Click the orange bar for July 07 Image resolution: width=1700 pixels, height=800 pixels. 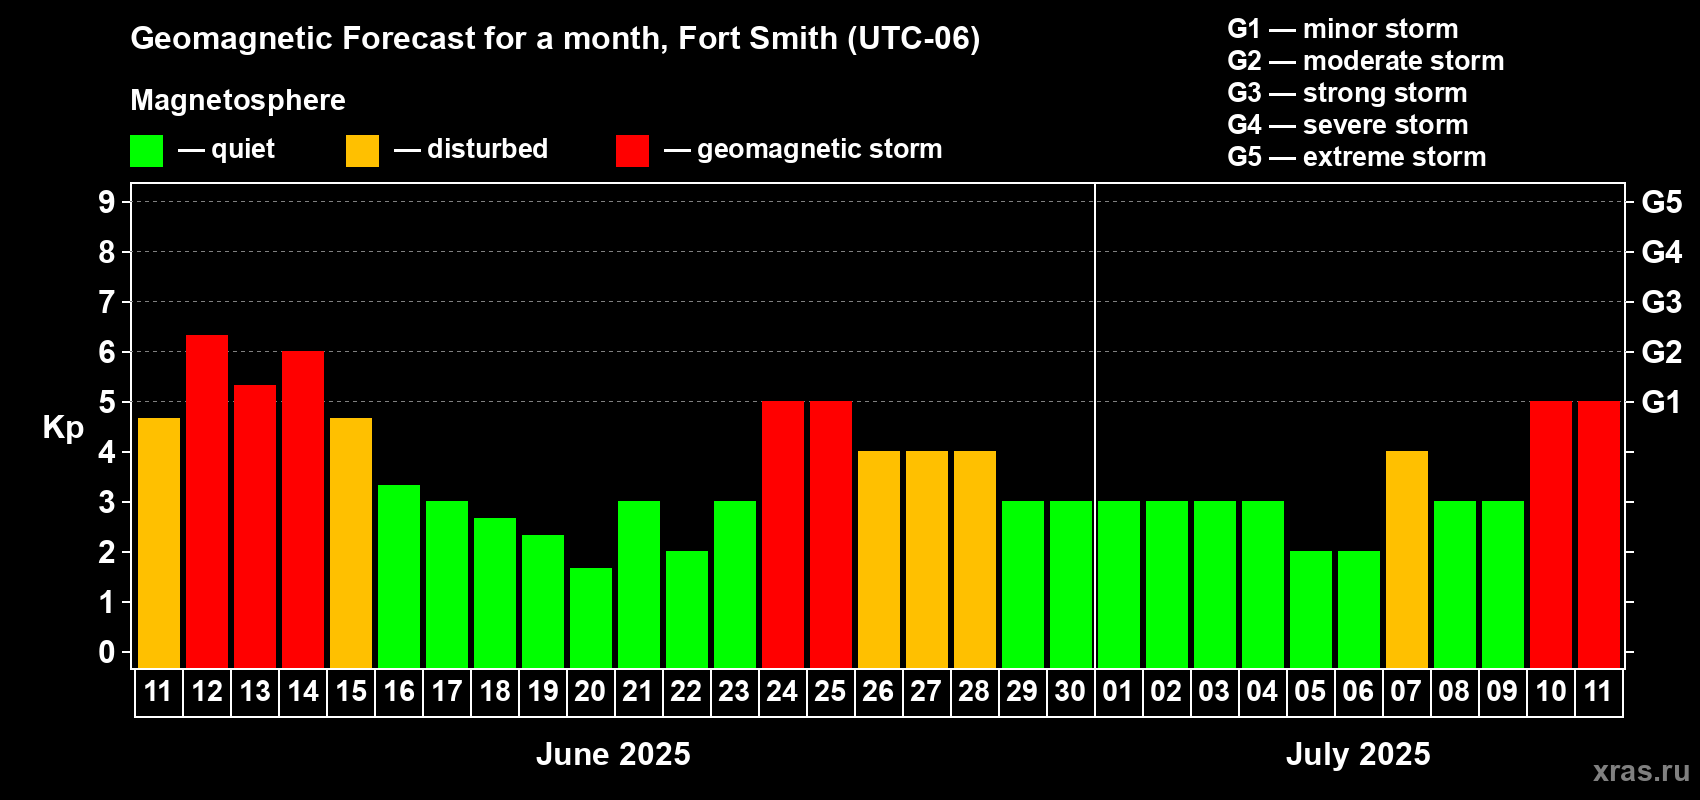click(x=1407, y=559)
